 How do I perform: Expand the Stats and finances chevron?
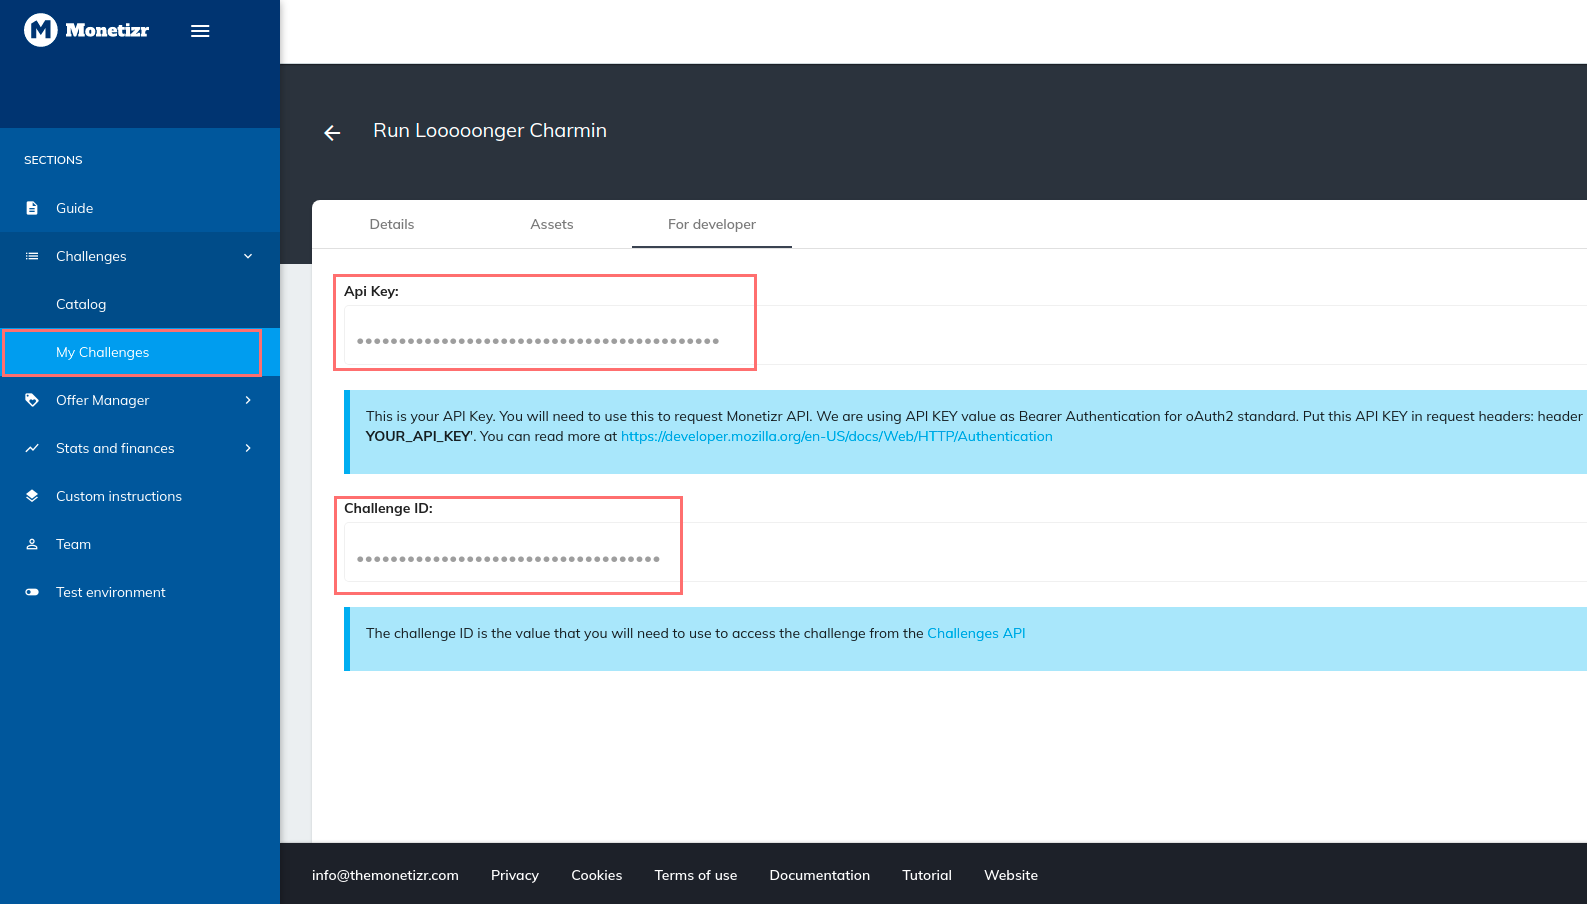coord(248,448)
